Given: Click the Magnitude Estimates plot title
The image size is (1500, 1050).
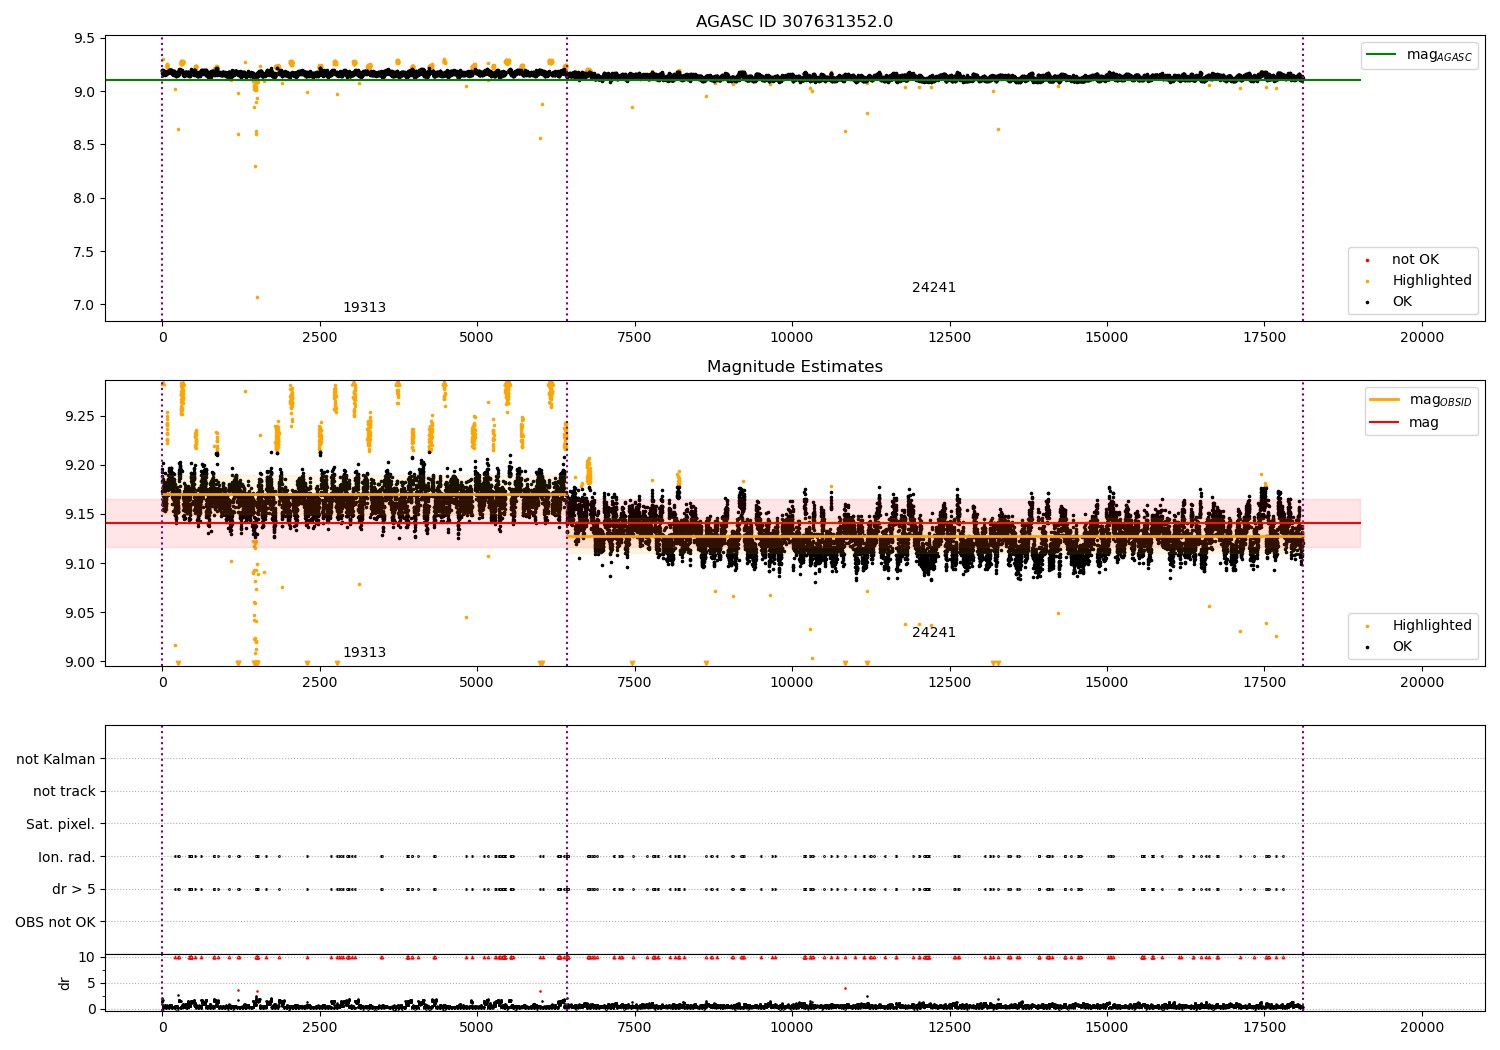Looking at the screenshot, I should pos(794,367).
